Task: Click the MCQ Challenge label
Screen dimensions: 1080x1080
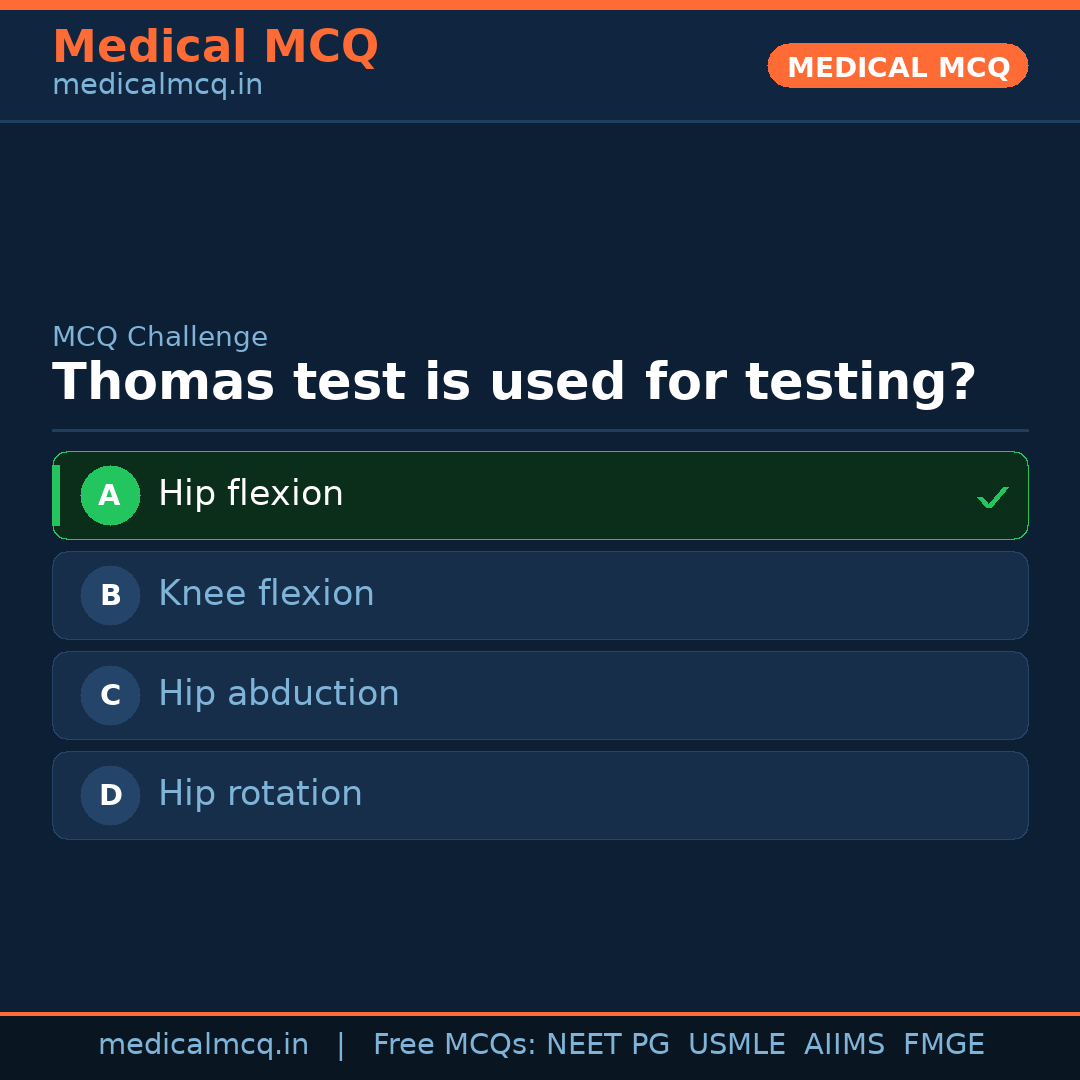Action: point(160,337)
